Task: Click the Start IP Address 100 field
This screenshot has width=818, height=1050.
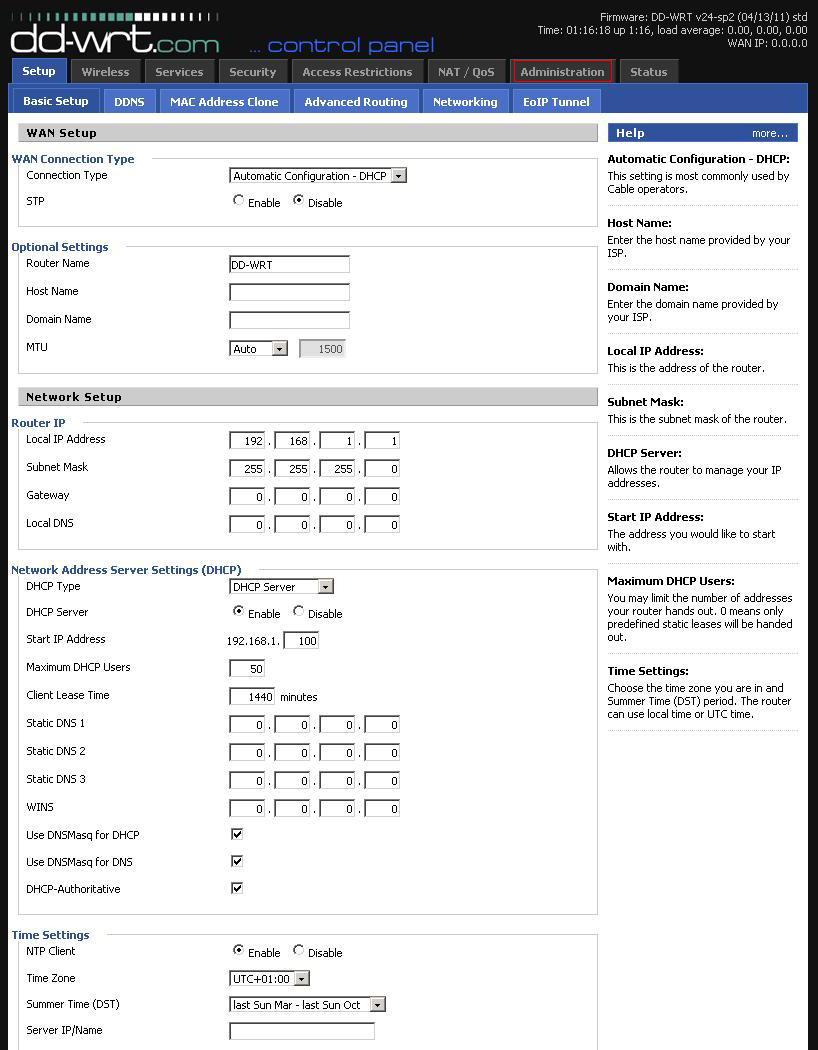Action: click(301, 641)
